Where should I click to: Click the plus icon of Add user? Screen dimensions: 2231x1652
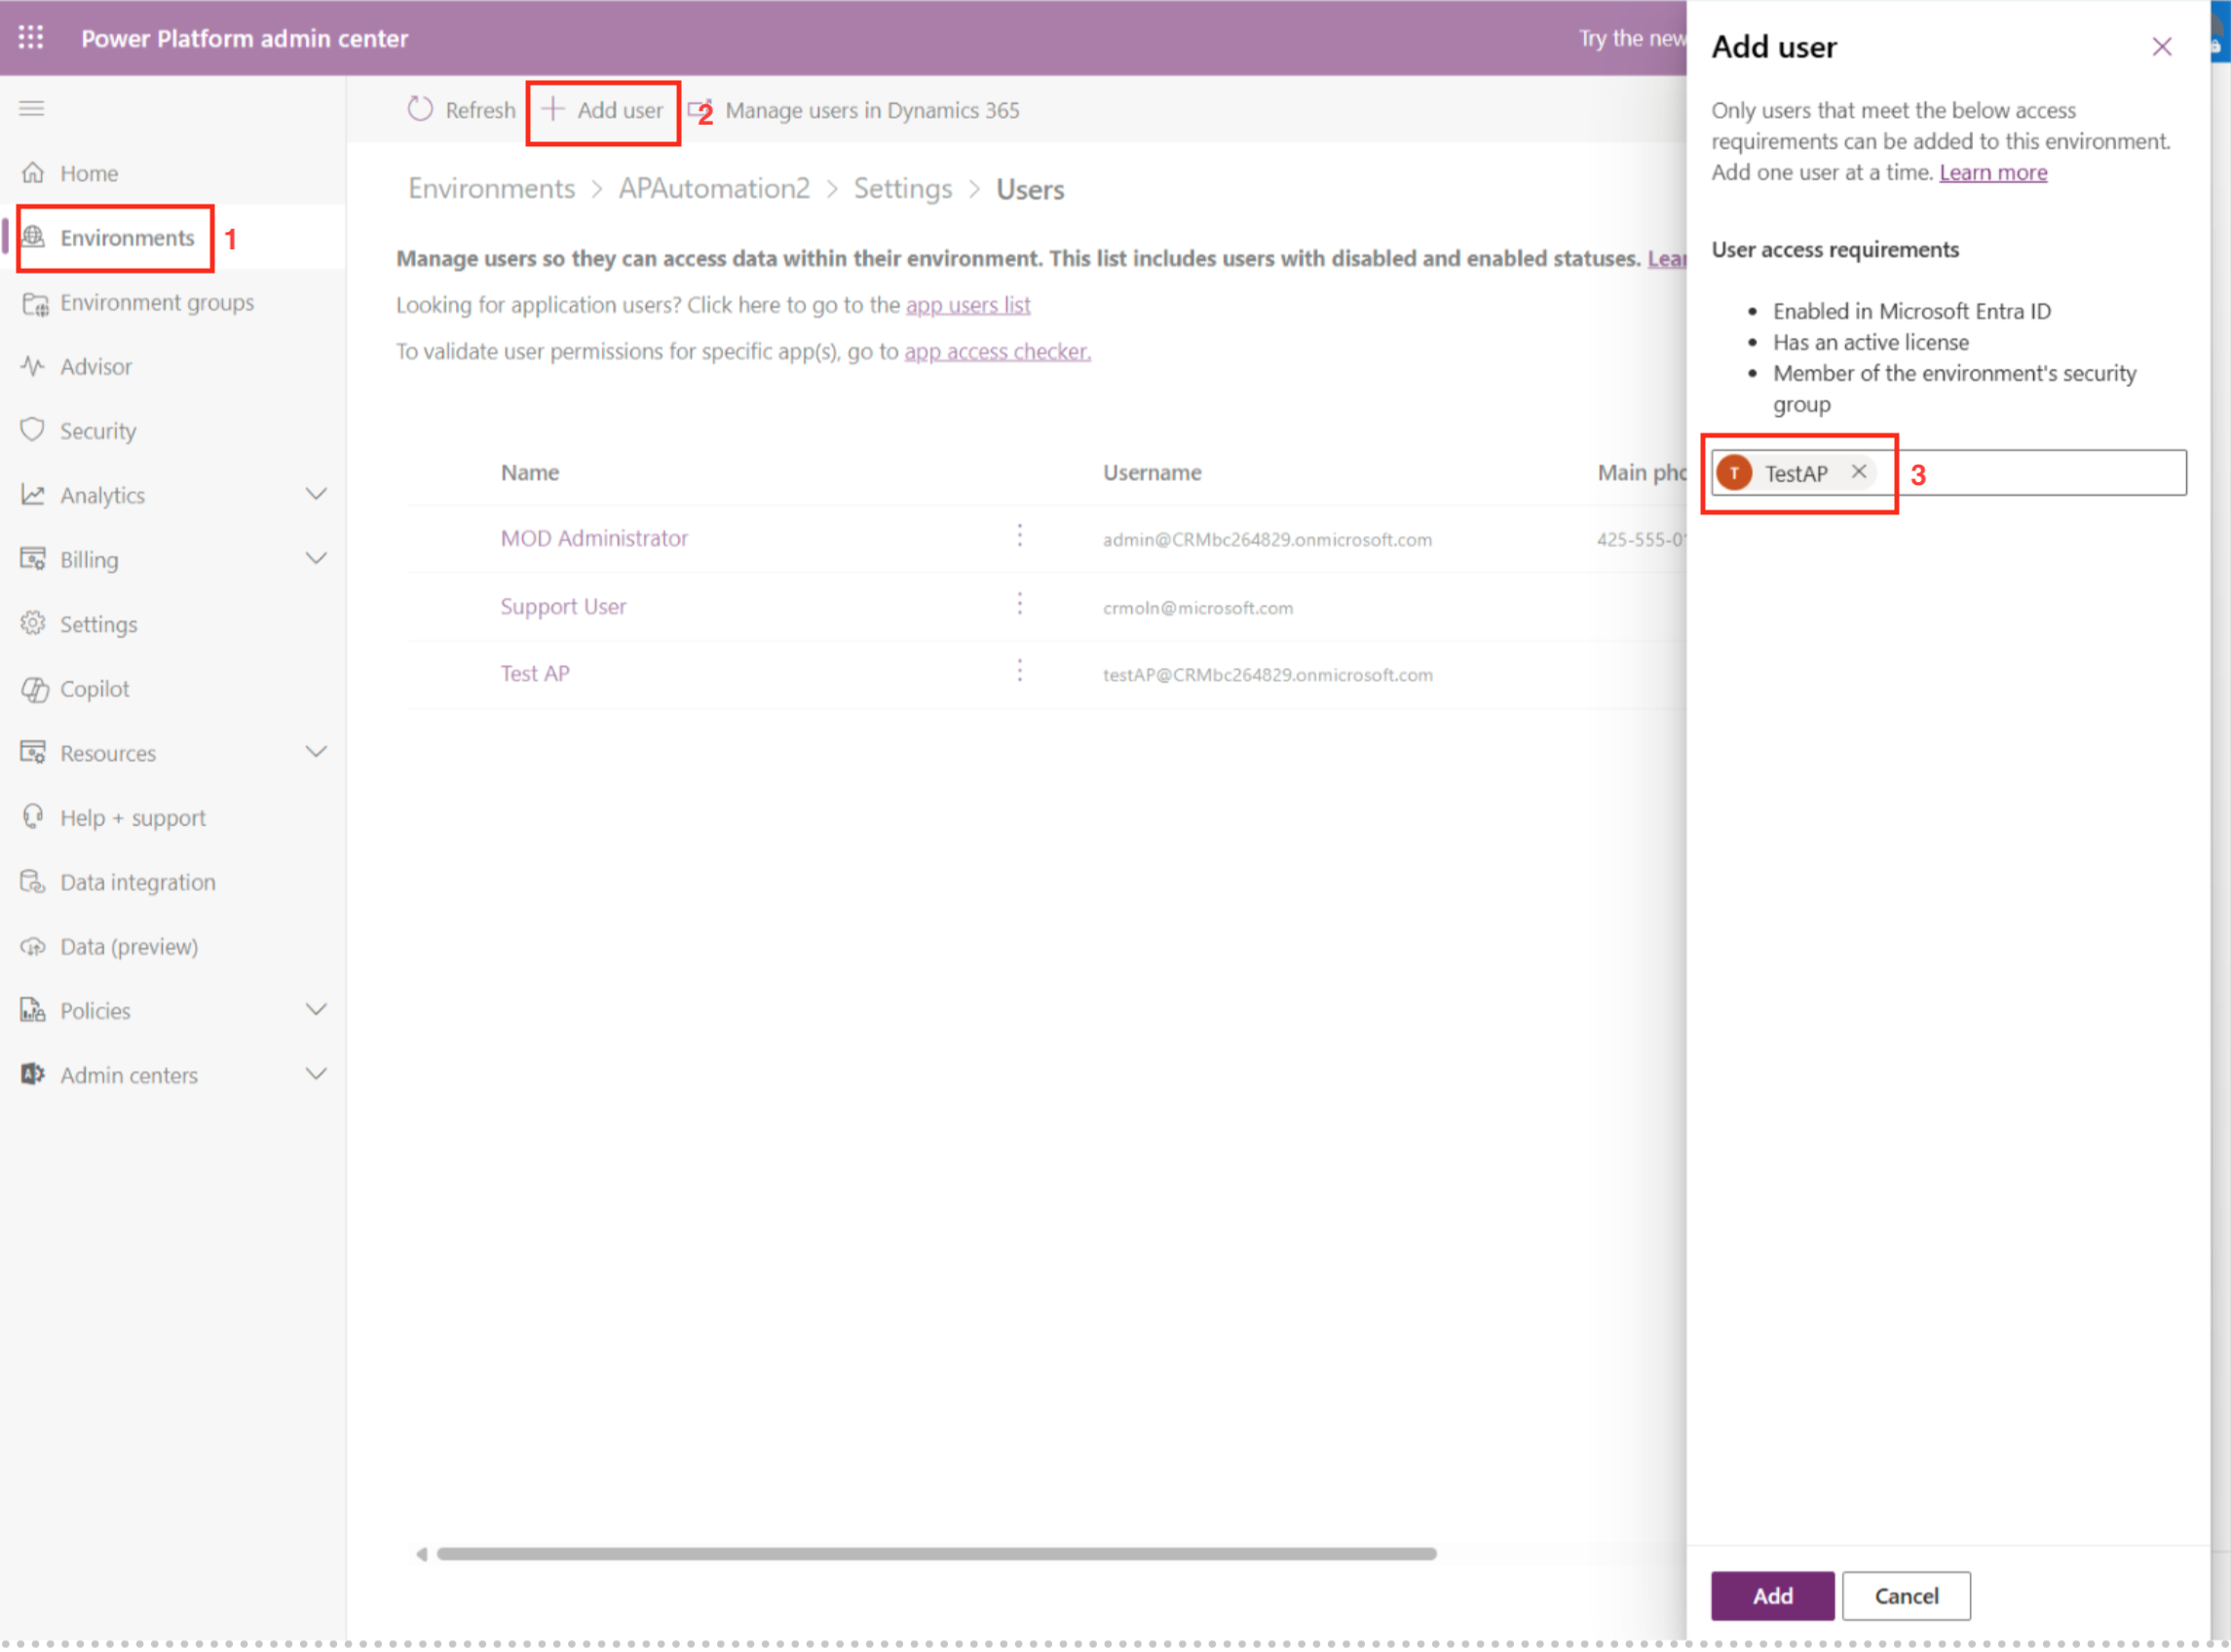[553, 109]
